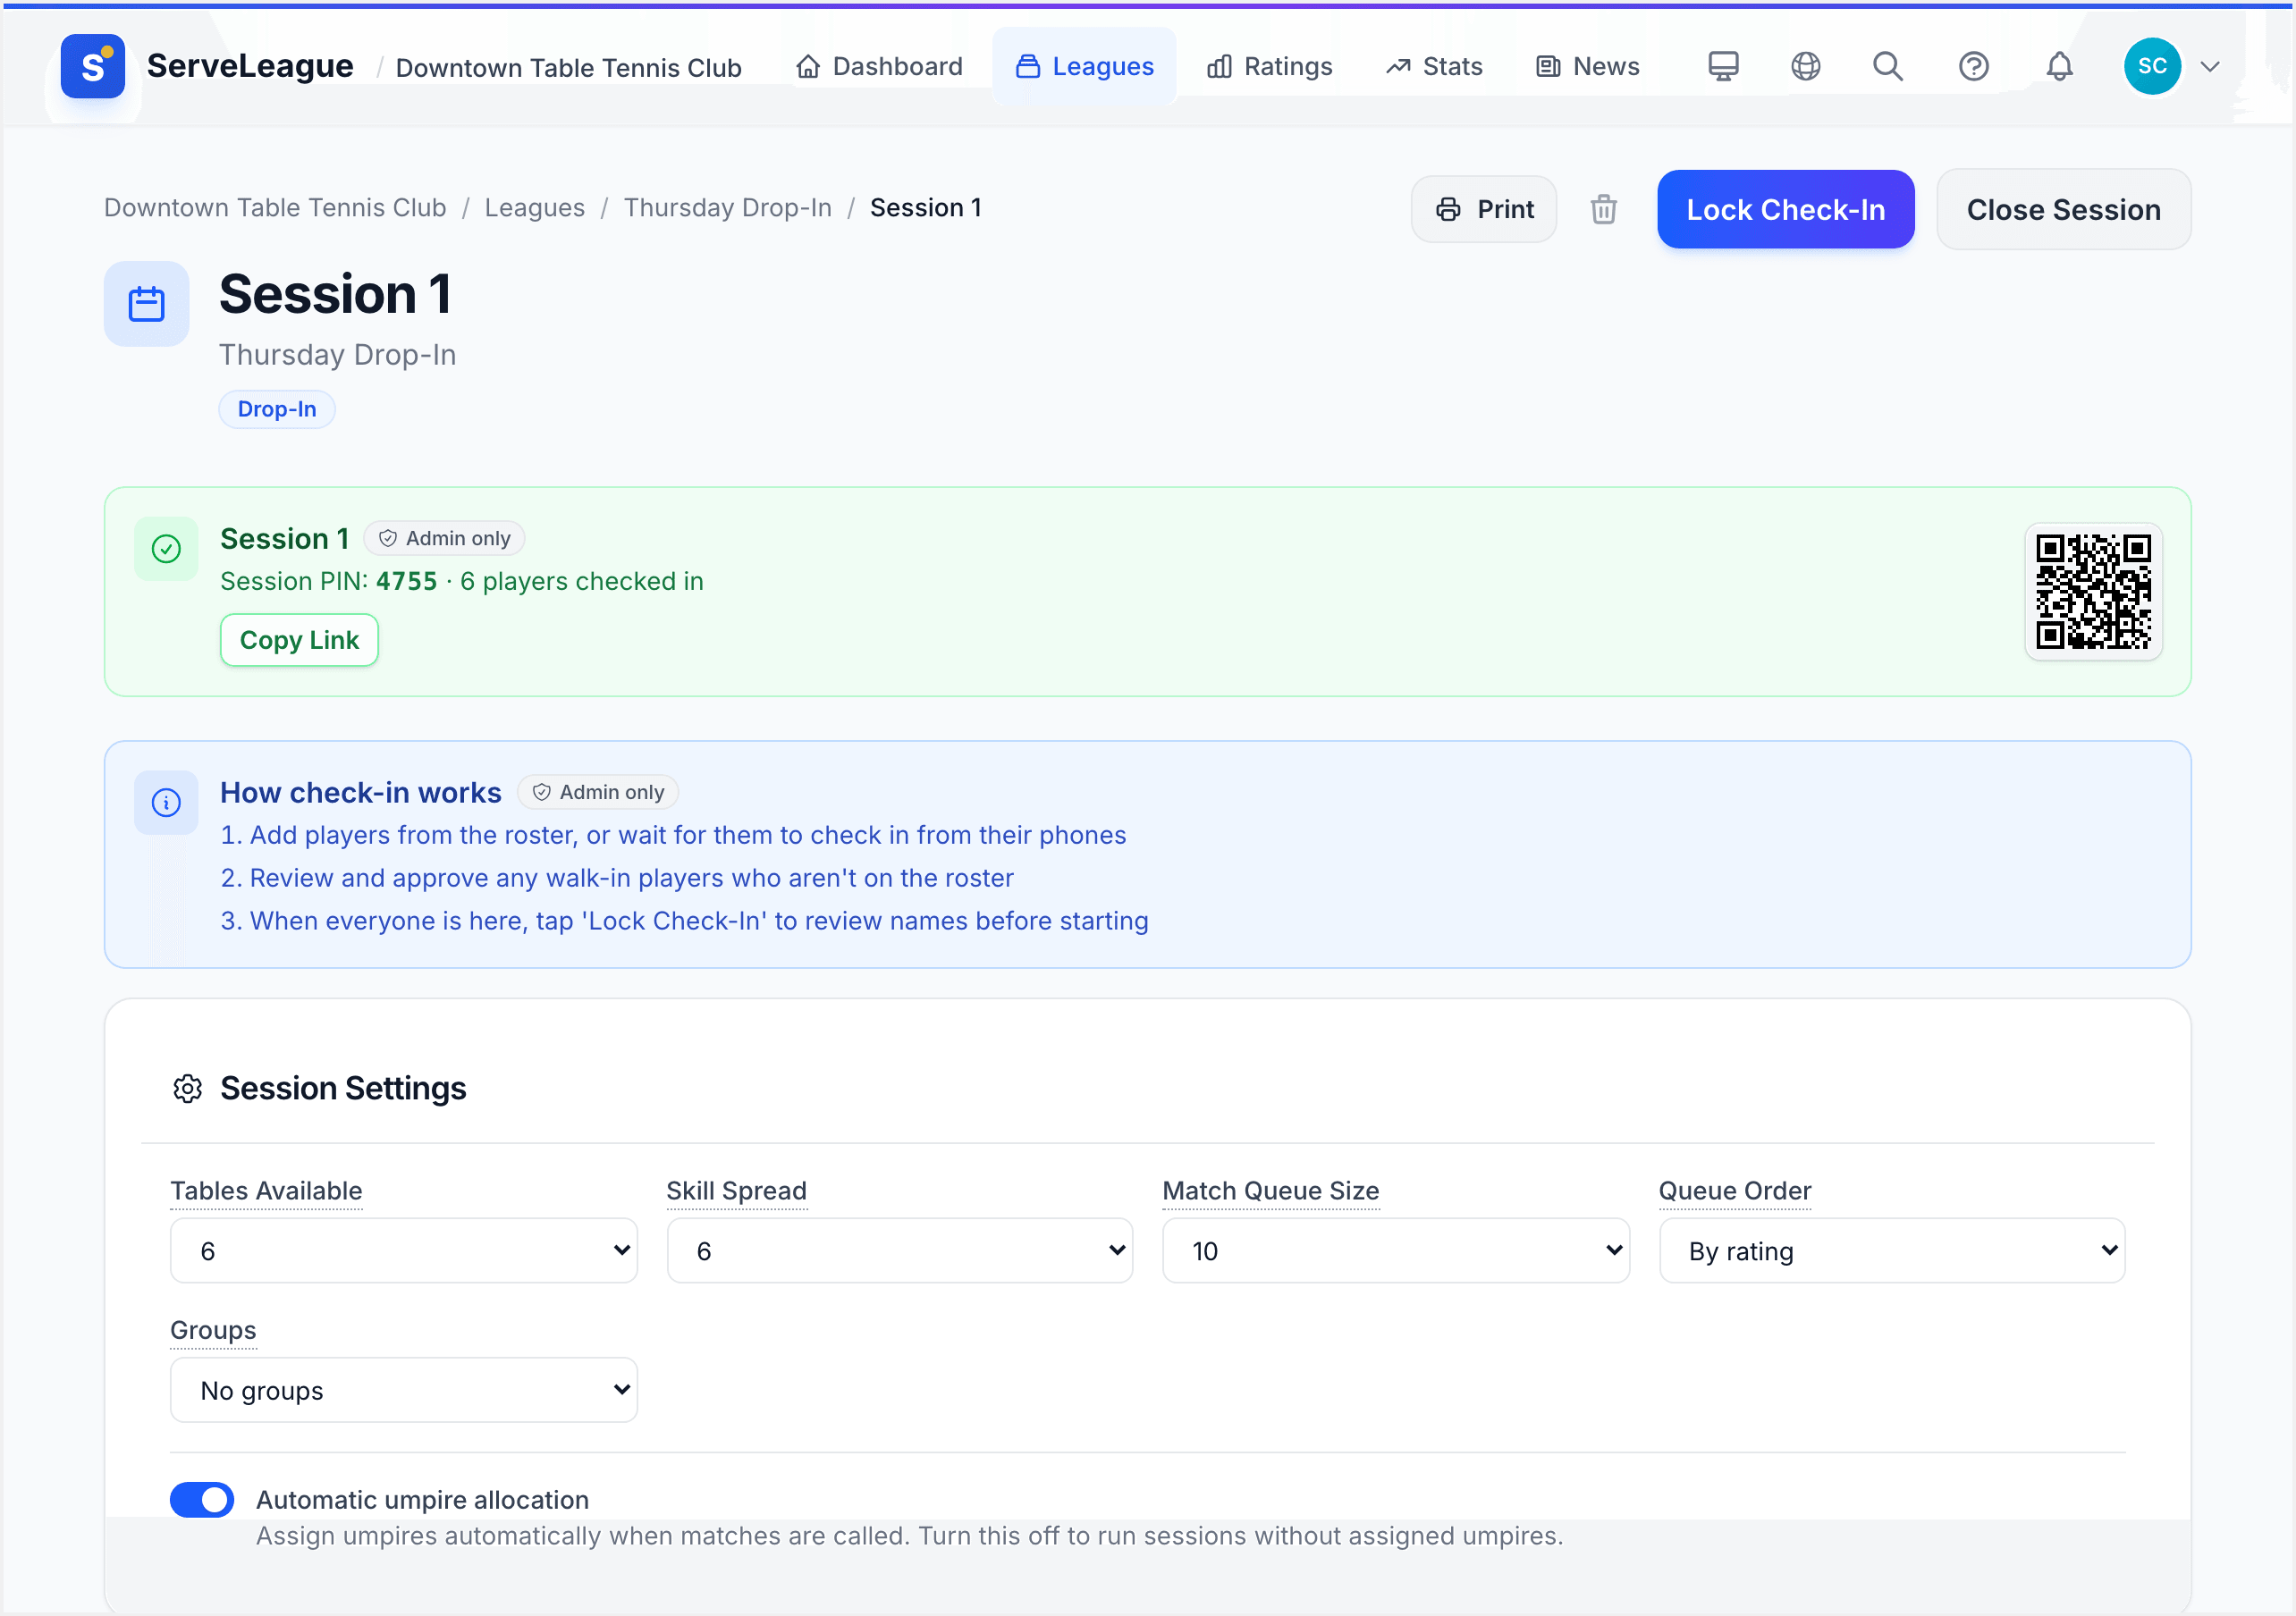Click the Session PIN 4755 text
This screenshot has width=2296, height=1616.
point(329,581)
